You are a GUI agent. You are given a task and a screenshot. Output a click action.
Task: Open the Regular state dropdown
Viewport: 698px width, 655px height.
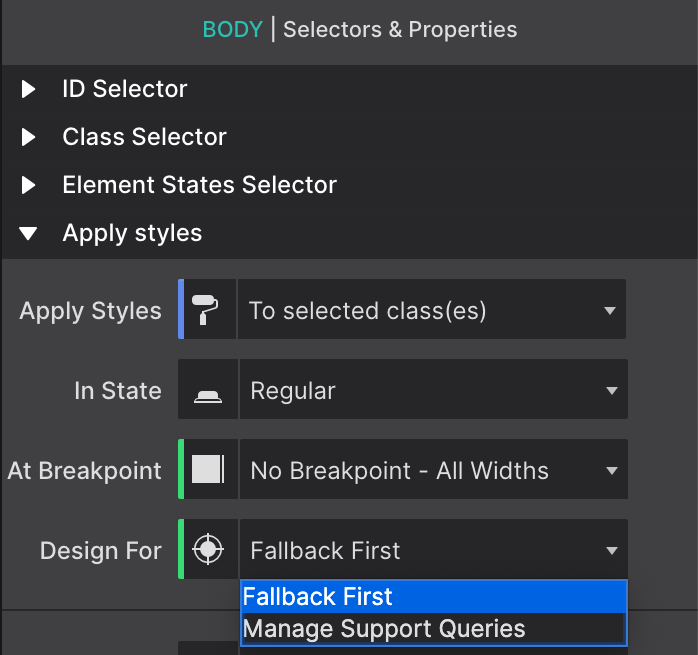(x=434, y=389)
